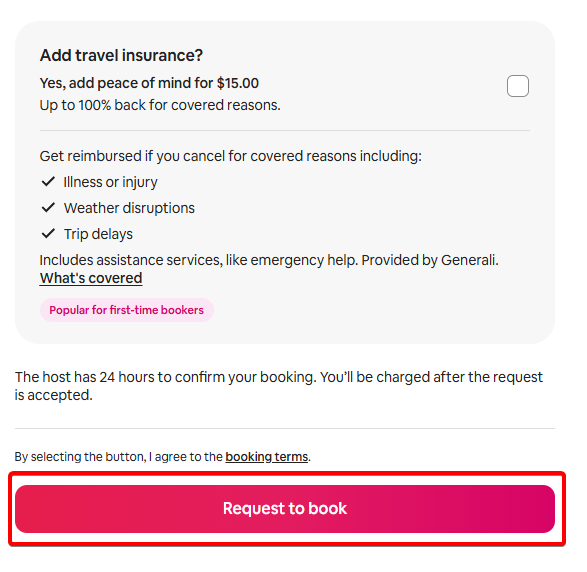Viewport: 587px width, 572px height.
Task: Click the Trip delays list item
Action: click(98, 234)
